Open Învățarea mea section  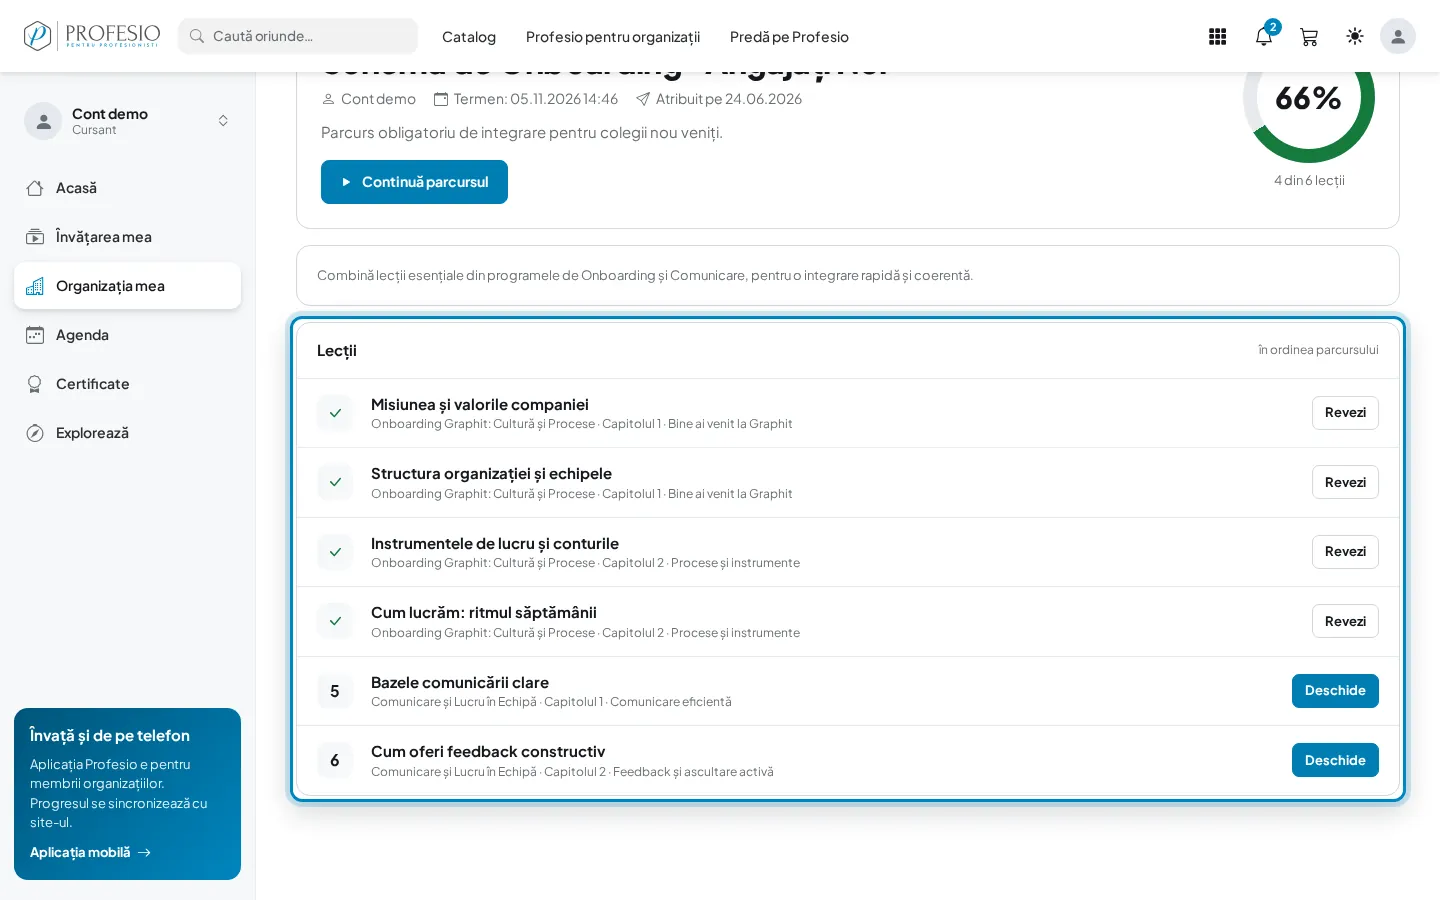click(x=127, y=237)
